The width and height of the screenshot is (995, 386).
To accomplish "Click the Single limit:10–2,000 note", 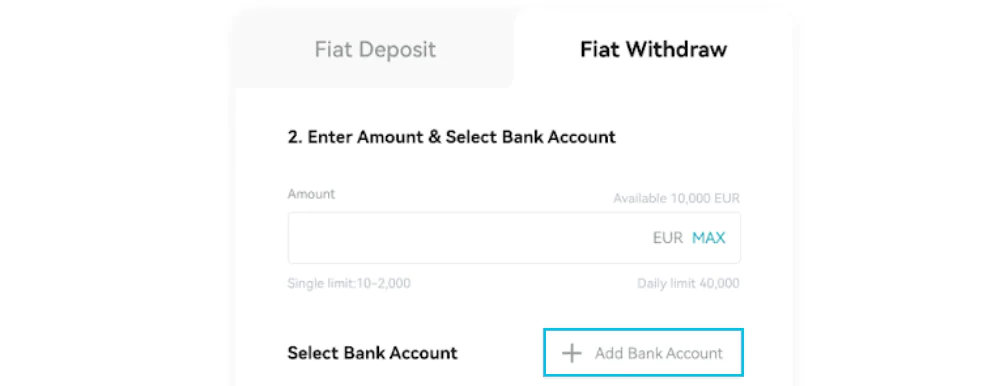I will (x=349, y=283).
